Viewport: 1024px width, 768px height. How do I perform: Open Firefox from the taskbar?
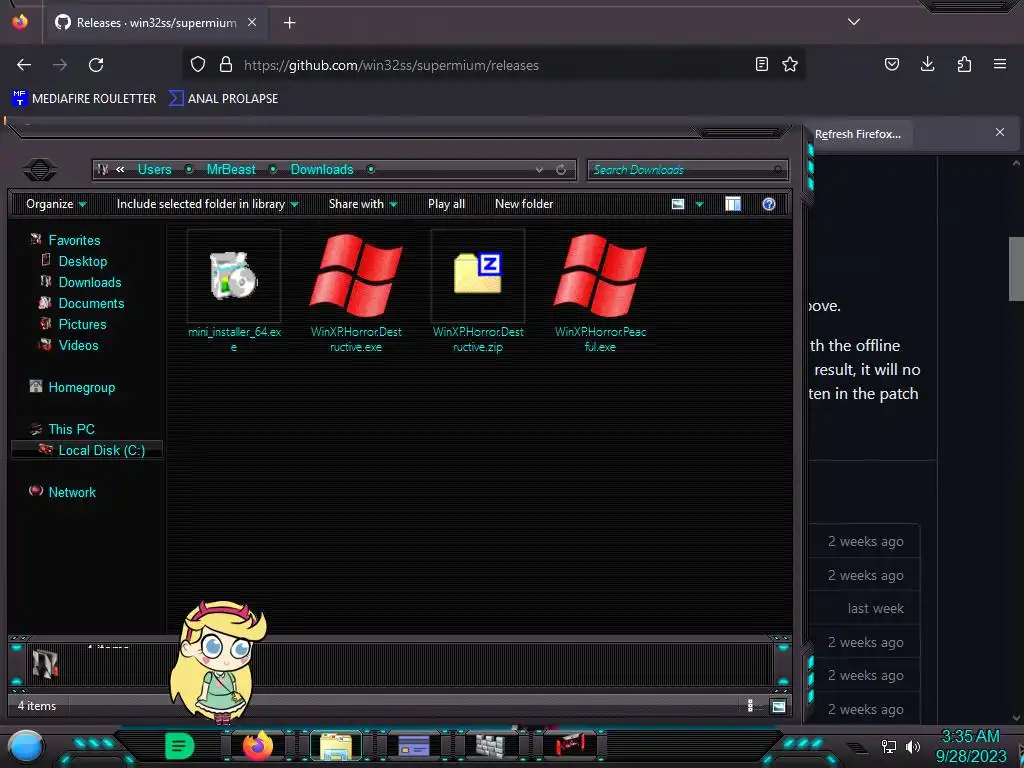(x=258, y=746)
